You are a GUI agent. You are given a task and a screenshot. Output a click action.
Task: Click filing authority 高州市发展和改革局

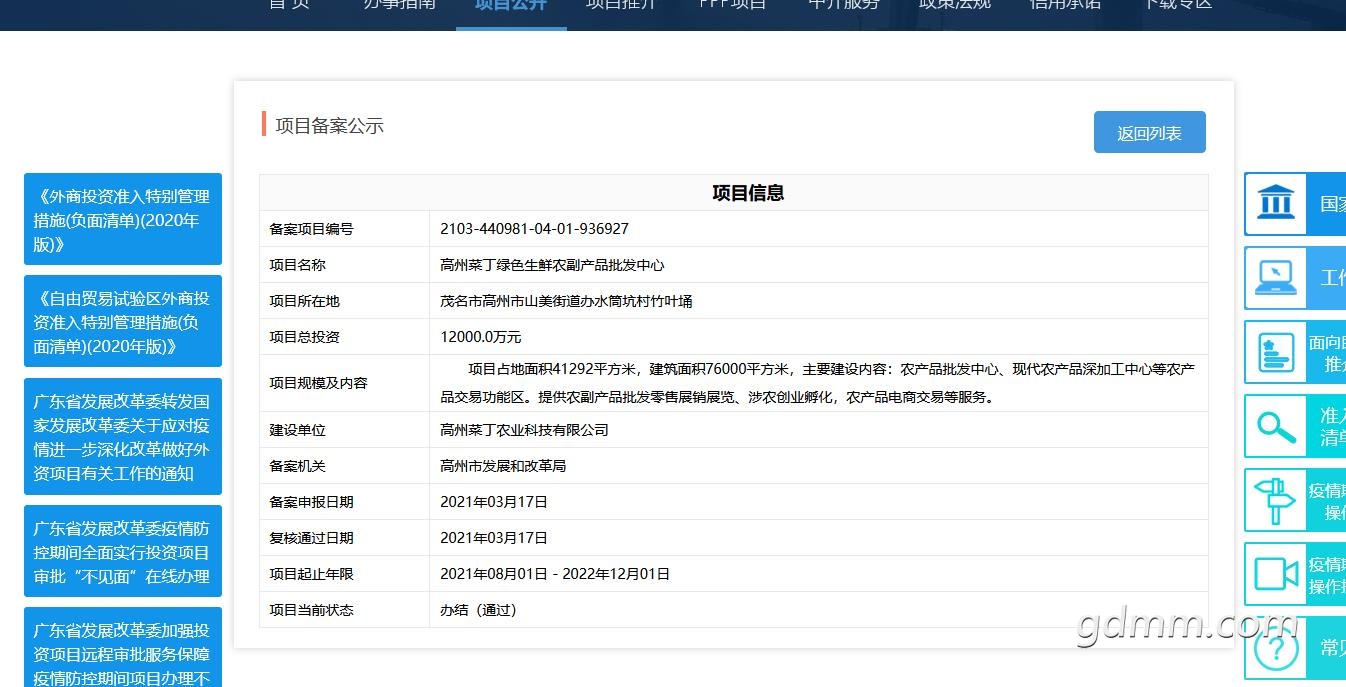503,466
